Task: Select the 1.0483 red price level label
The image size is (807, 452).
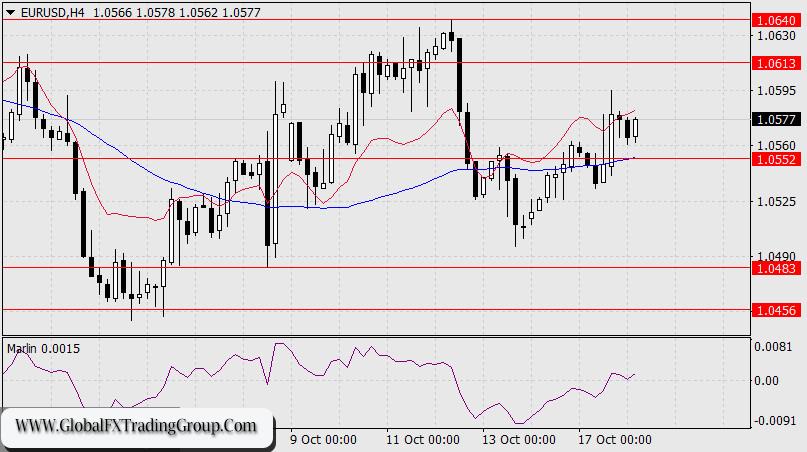Action: coord(777,268)
